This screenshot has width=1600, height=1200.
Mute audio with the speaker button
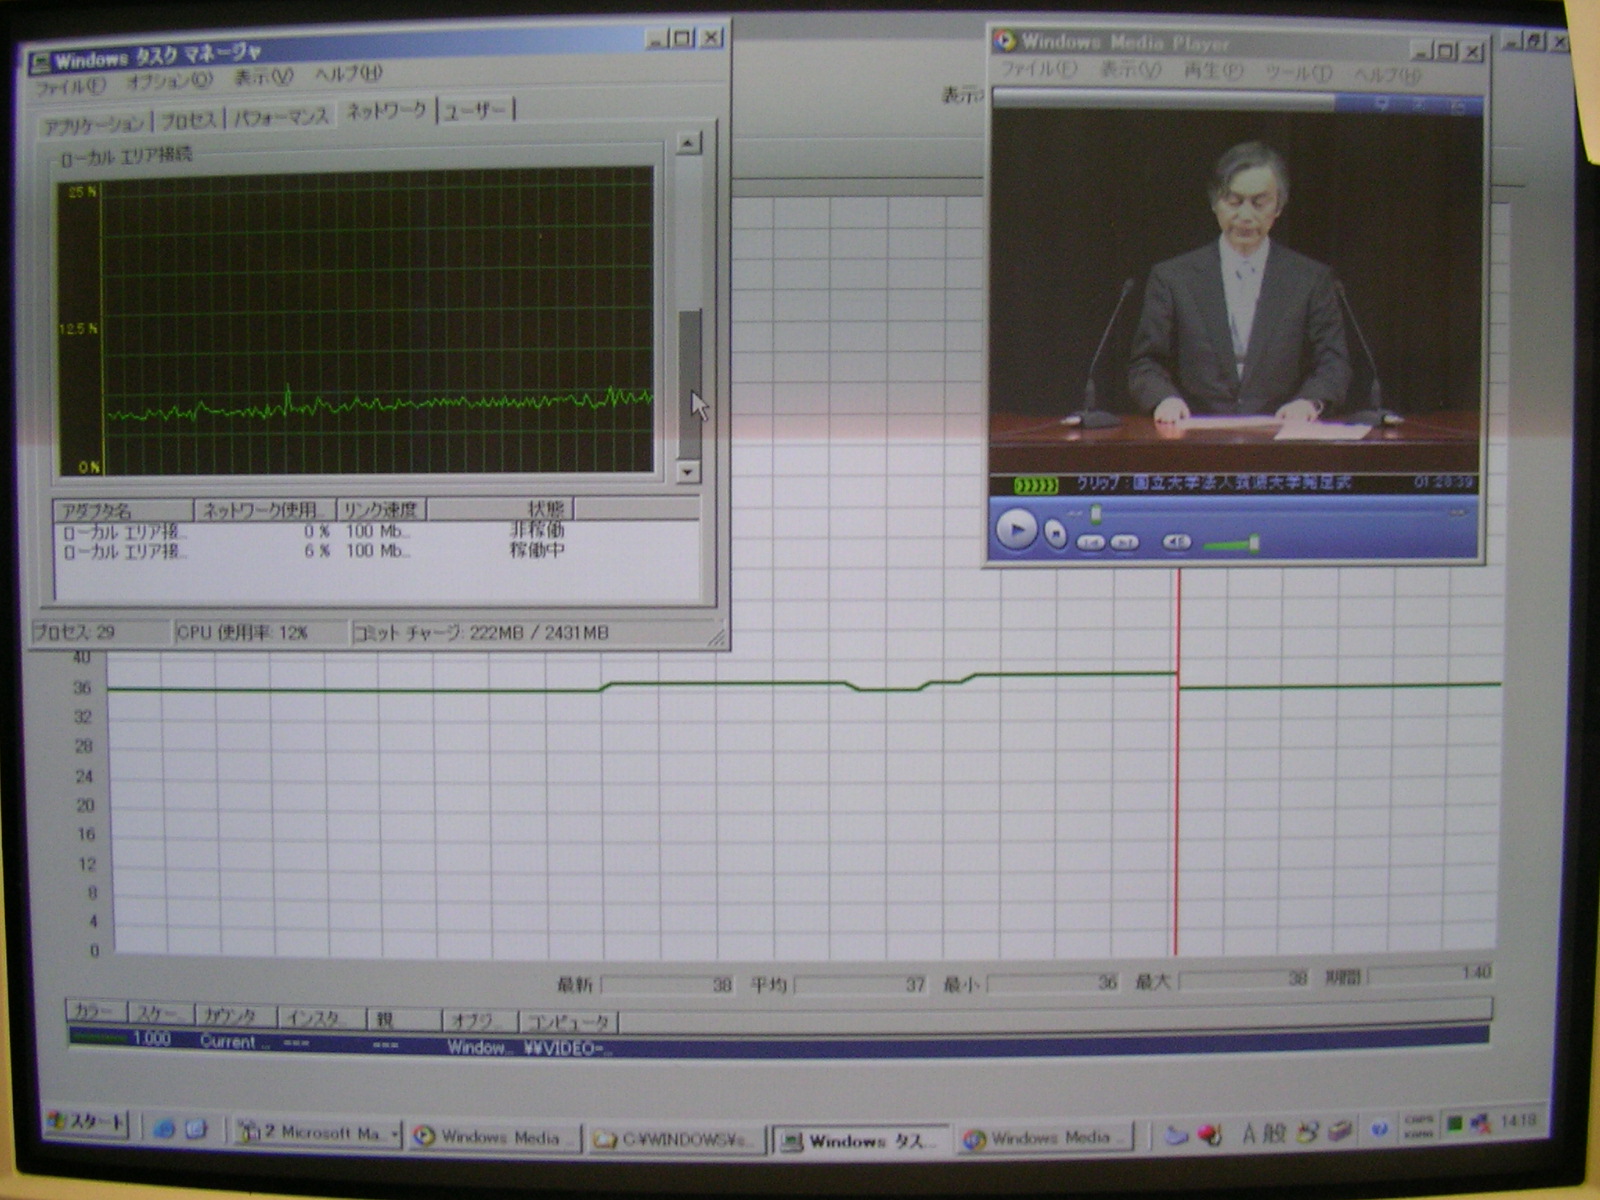coord(1176,542)
